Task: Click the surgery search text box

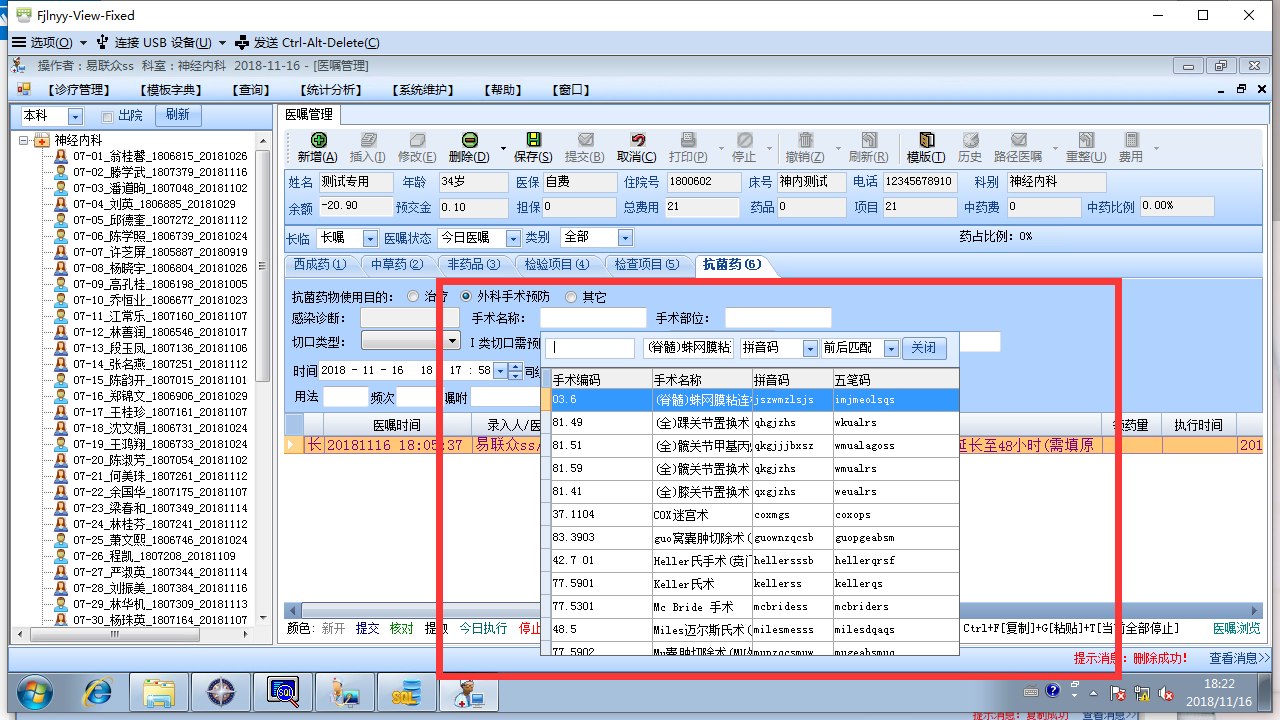Action: click(x=590, y=348)
